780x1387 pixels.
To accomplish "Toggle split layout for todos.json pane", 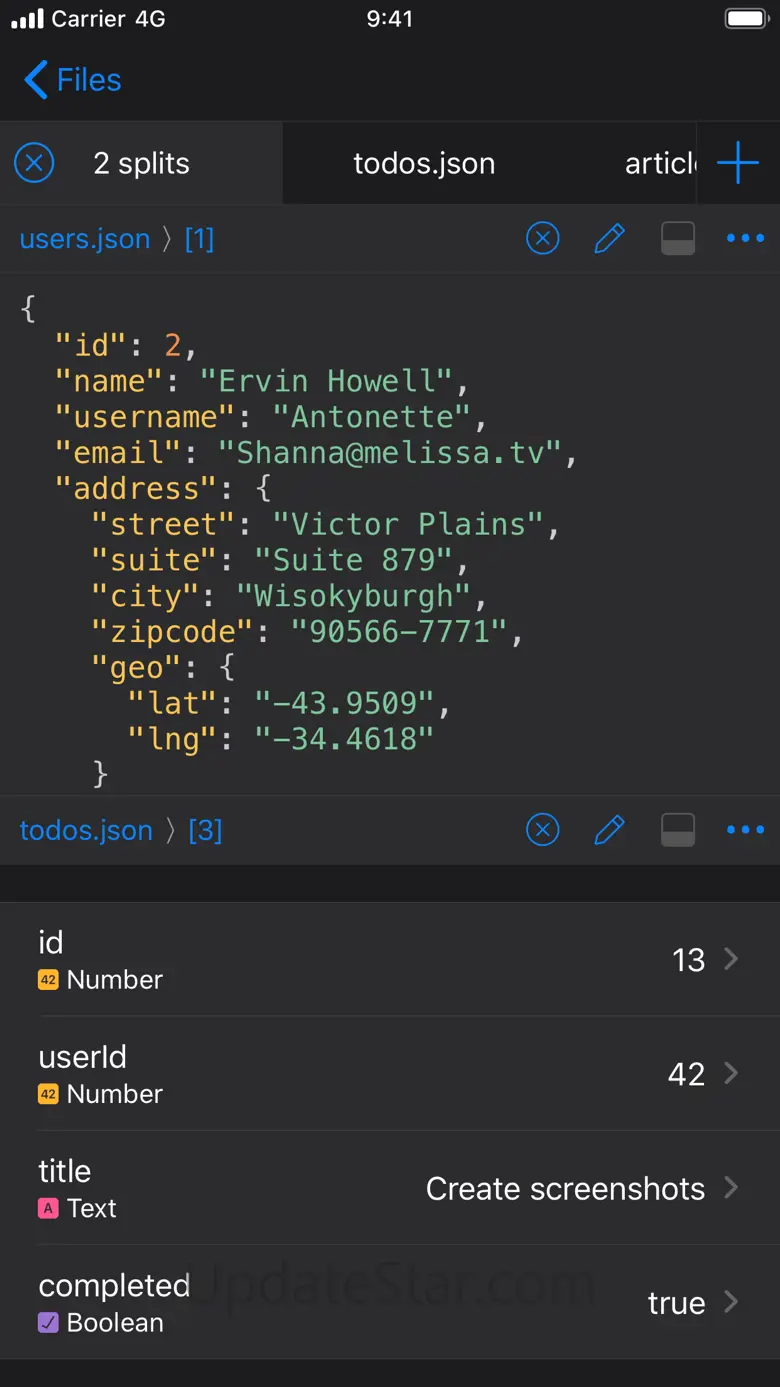I will click(678, 830).
